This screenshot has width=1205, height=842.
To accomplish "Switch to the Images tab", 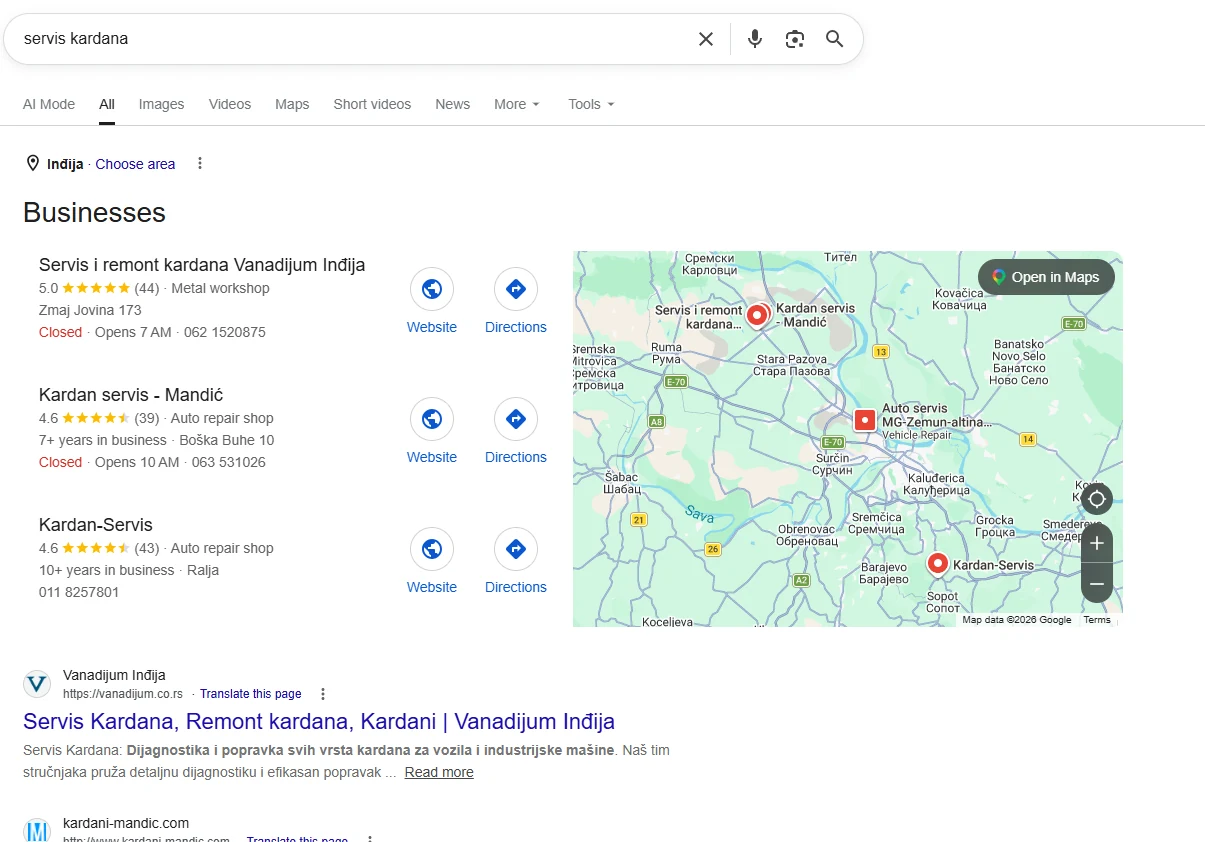I will (x=161, y=104).
